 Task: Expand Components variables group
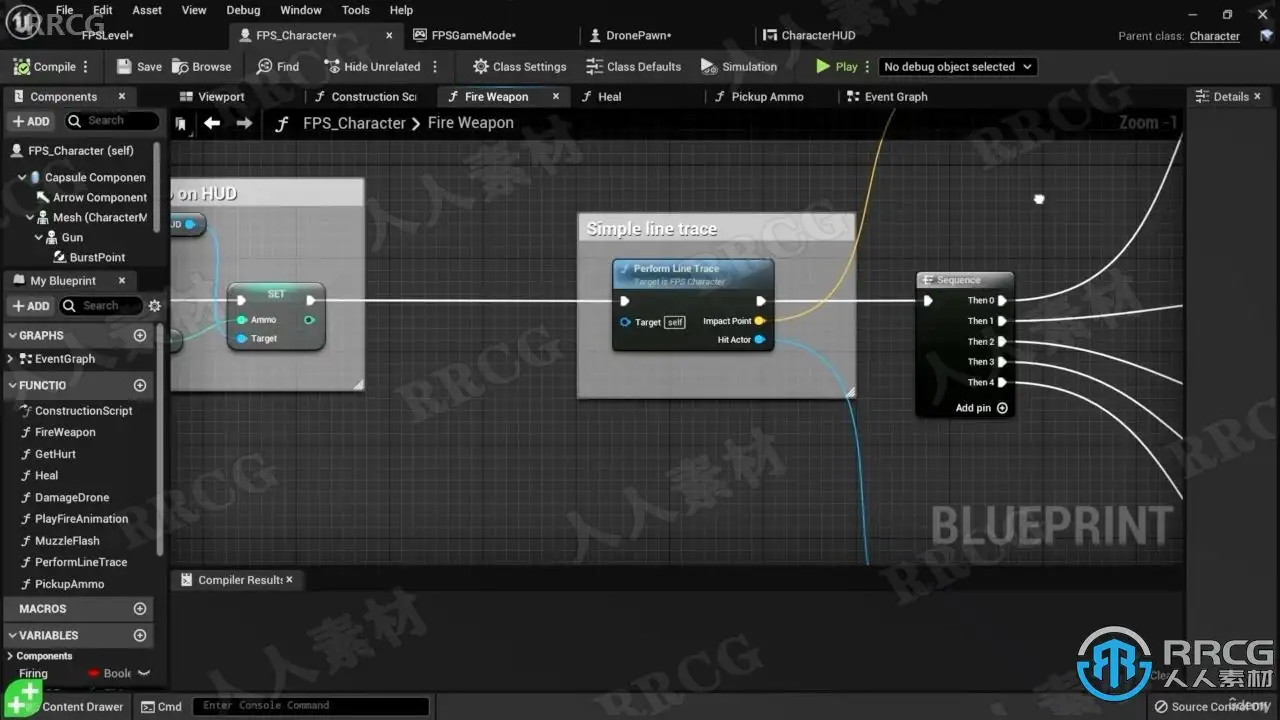[x=10, y=656]
